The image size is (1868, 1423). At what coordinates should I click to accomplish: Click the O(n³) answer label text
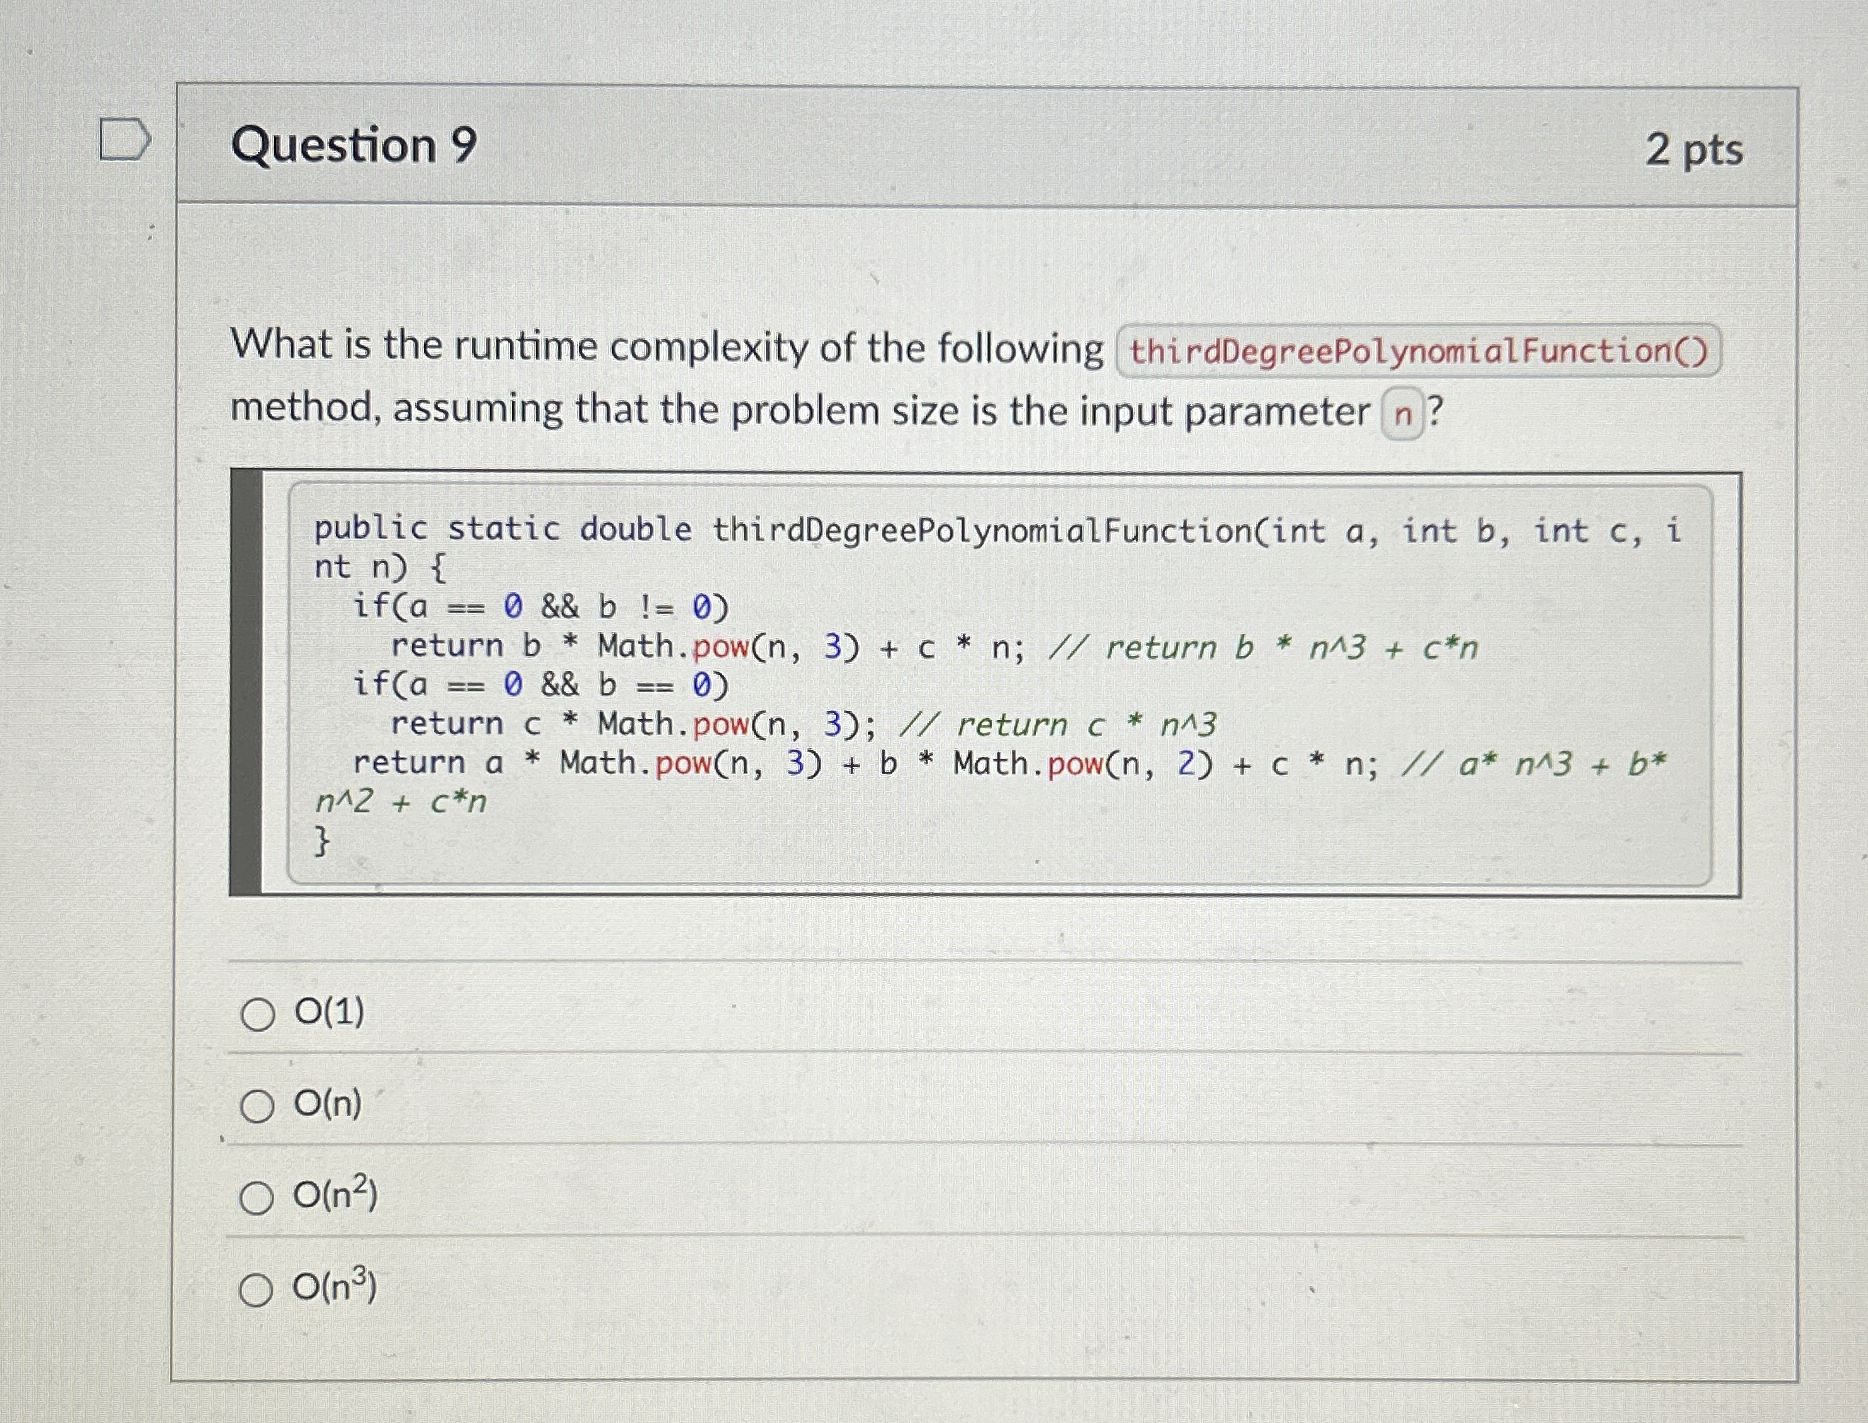[333, 1288]
